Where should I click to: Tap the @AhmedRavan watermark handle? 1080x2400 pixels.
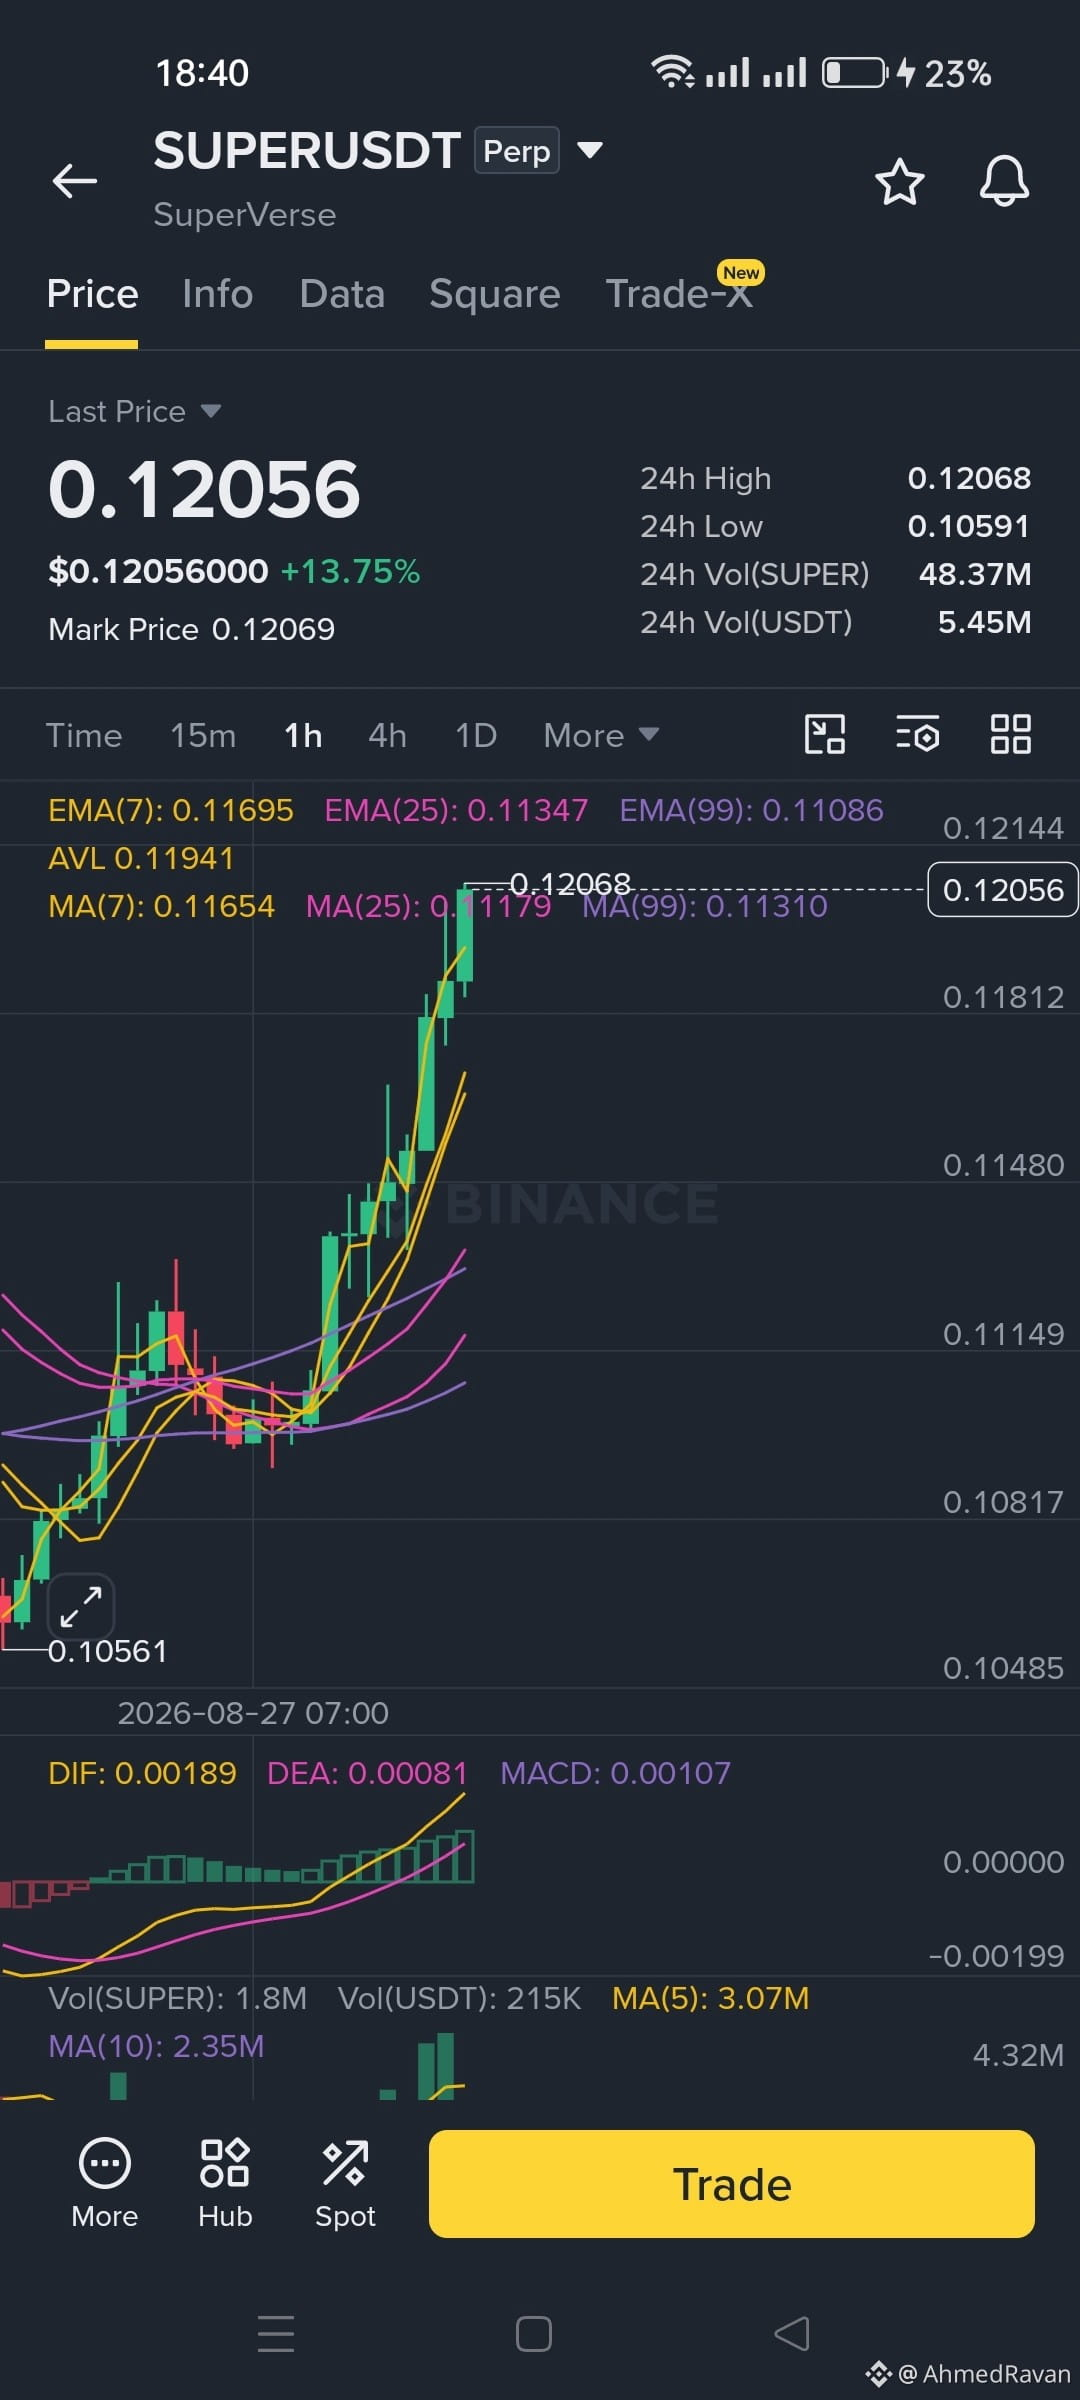click(984, 2374)
